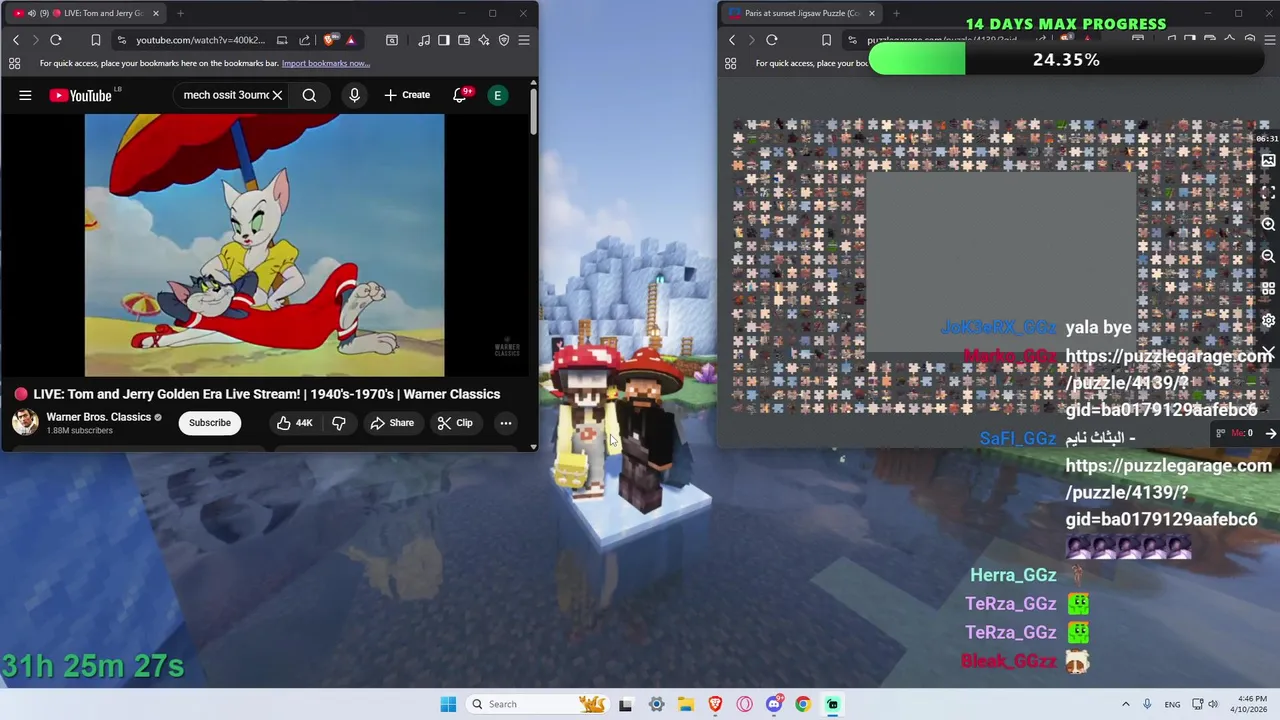Open YouTube notifications bell
Image resolution: width=1280 pixels, height=720 pixels.
coord(460,95)
